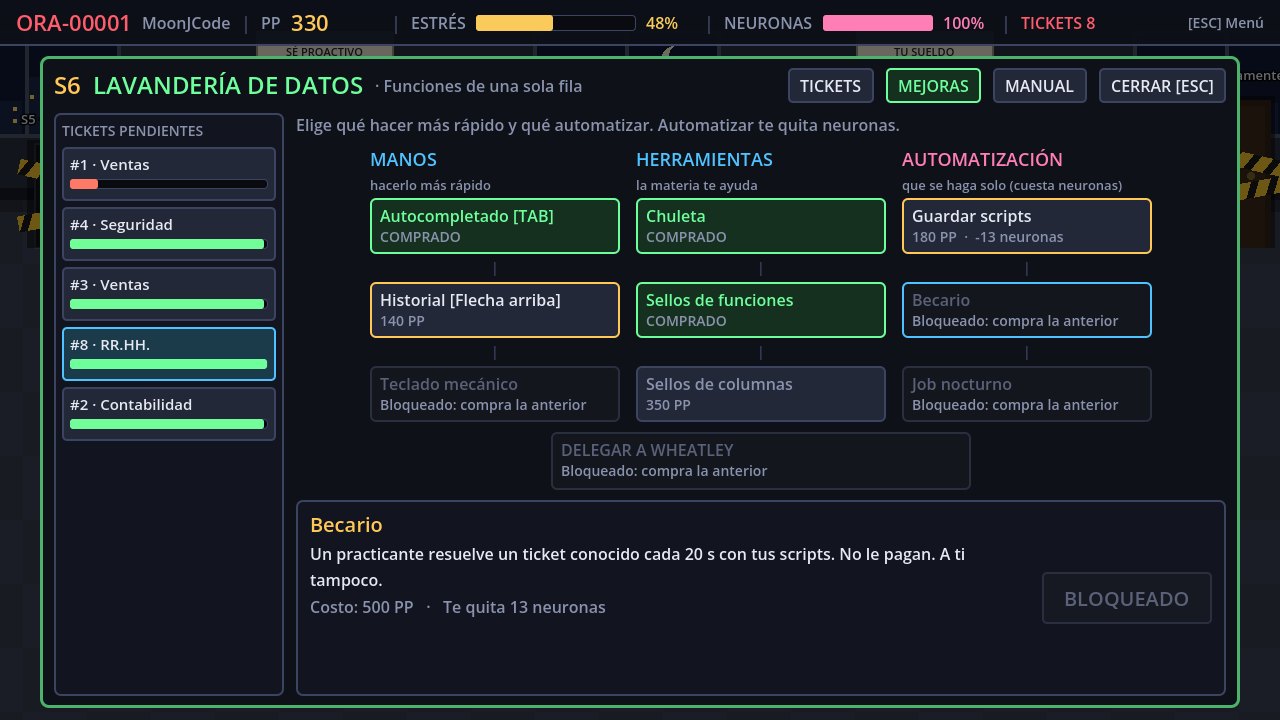Screen dimensions: 1280x720
Task: Click the ESTRÉS progress bar
Action: [555, 23]
